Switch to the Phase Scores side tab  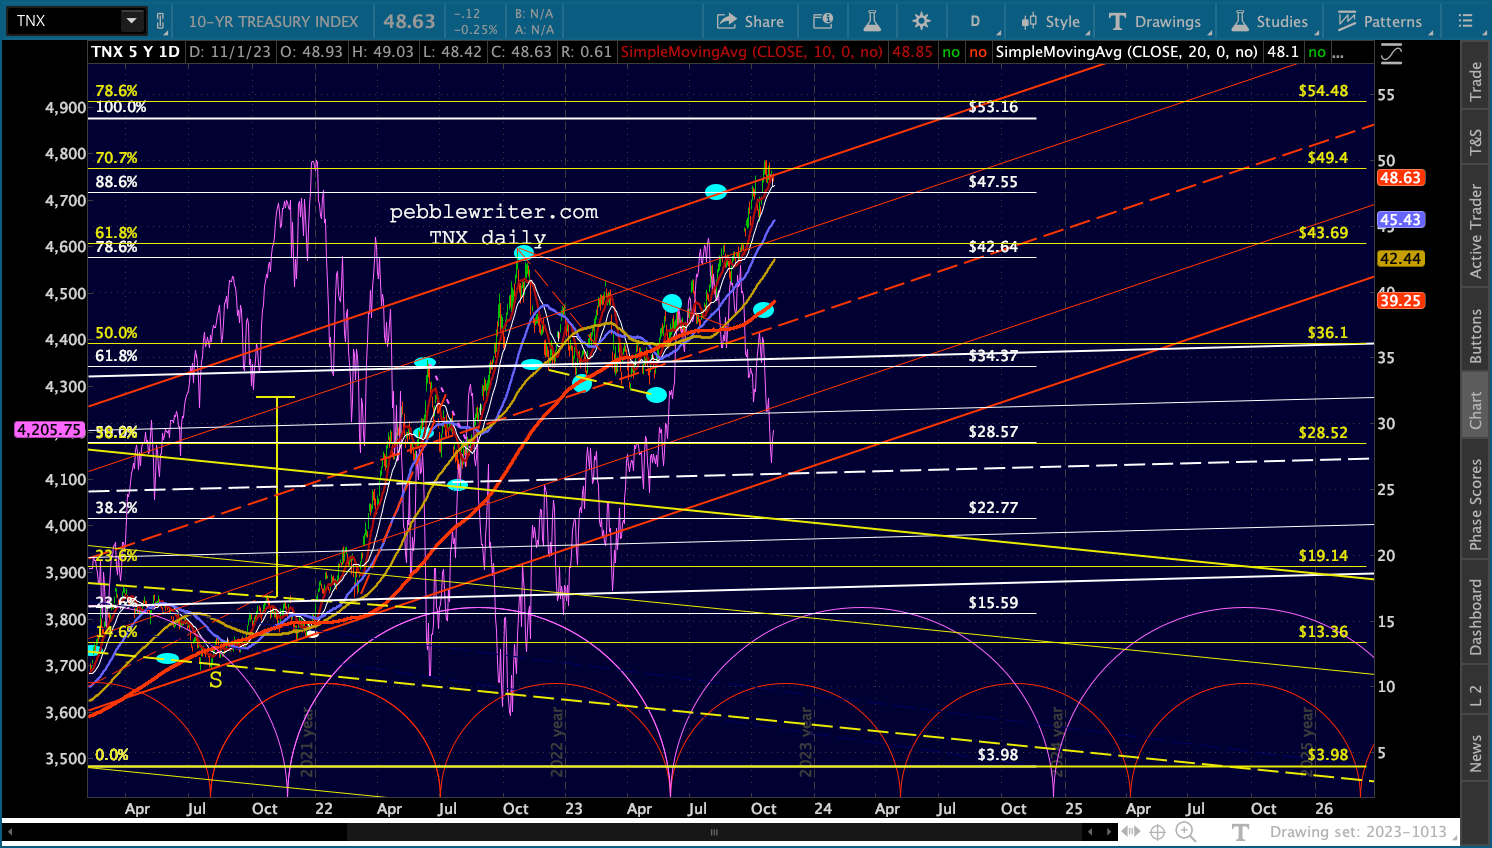(1476, 504)
